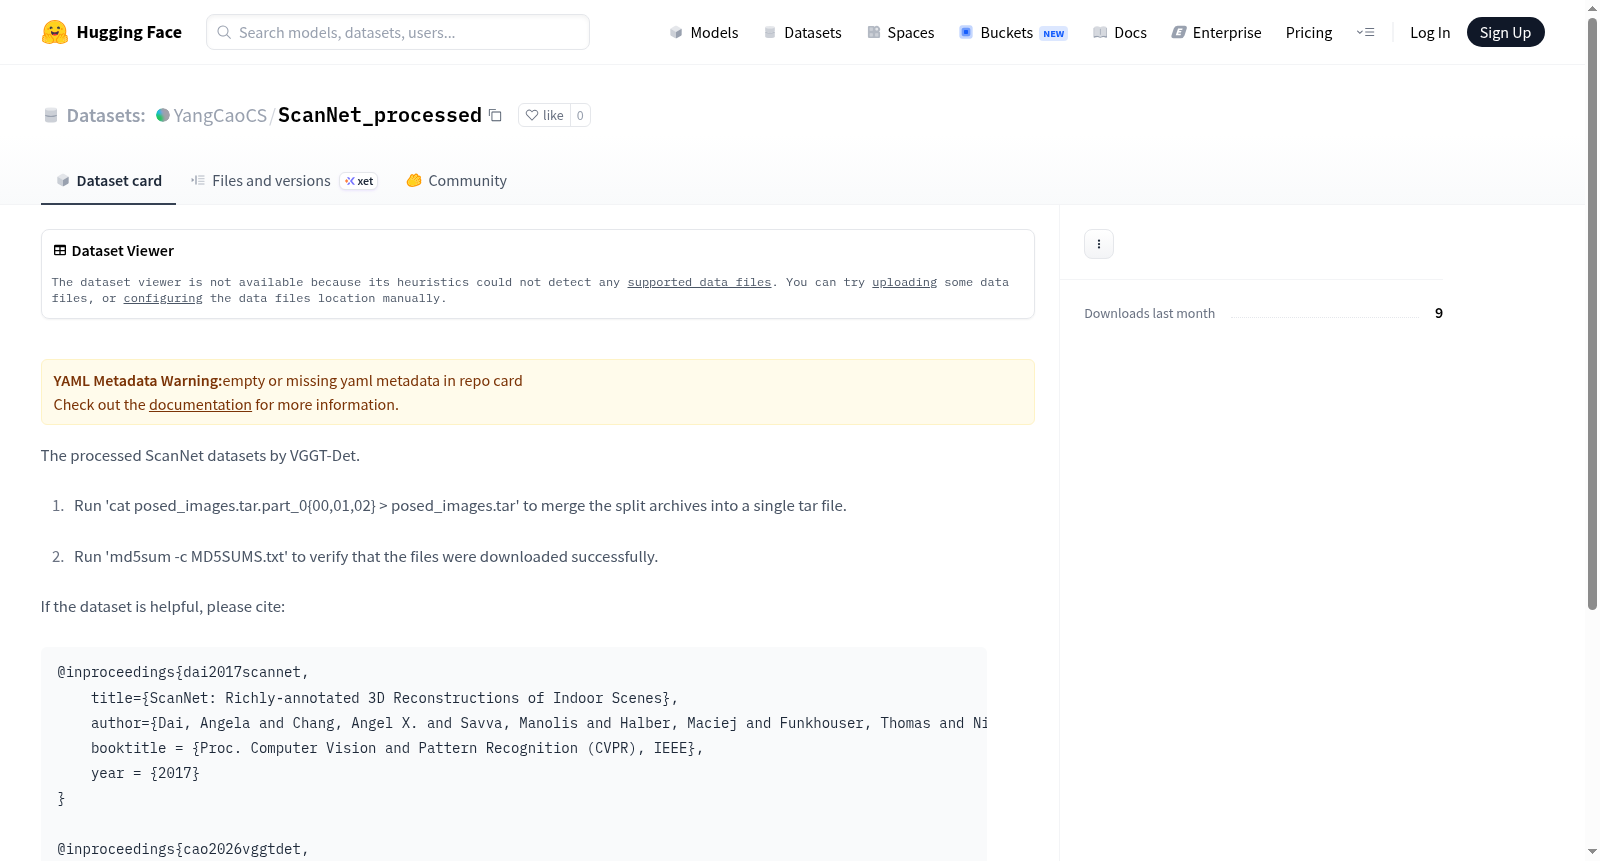The image size is (1600, 861).
Task: Click the Community tab emoji icon
Action: [x=414, y=181]
